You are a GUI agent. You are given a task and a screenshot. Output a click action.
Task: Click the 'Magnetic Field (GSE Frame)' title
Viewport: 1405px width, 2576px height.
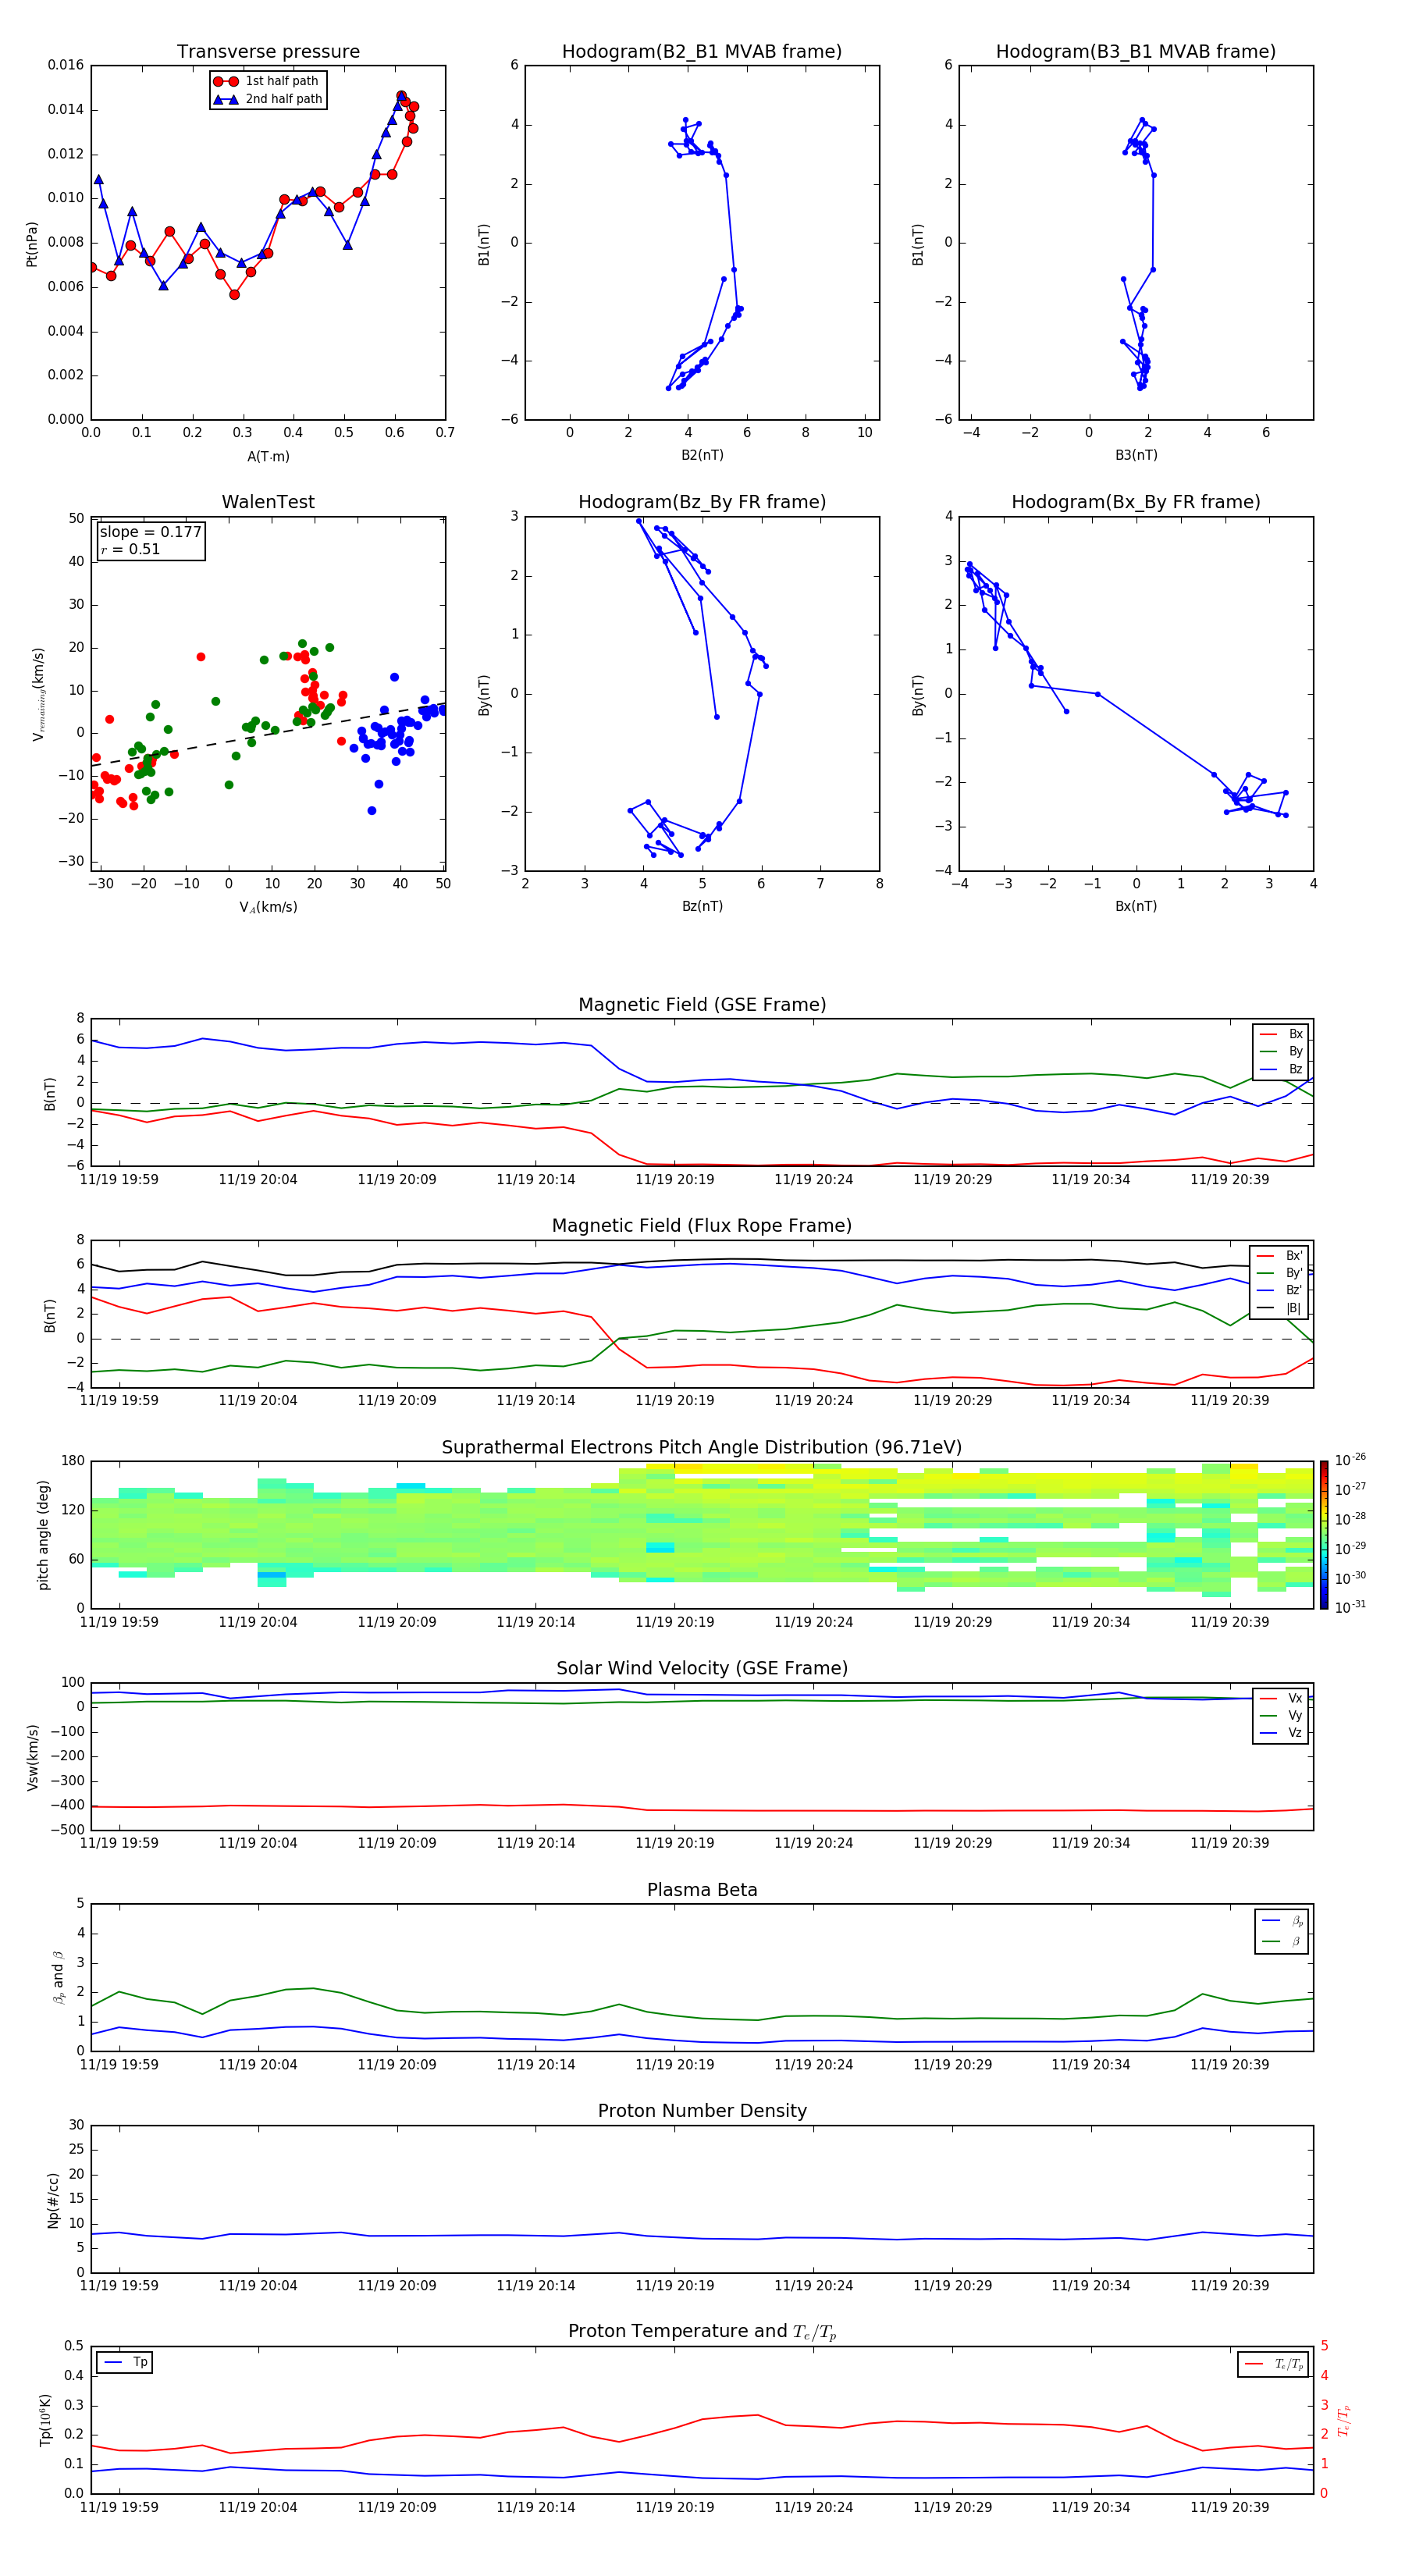tap(702, 1005)
